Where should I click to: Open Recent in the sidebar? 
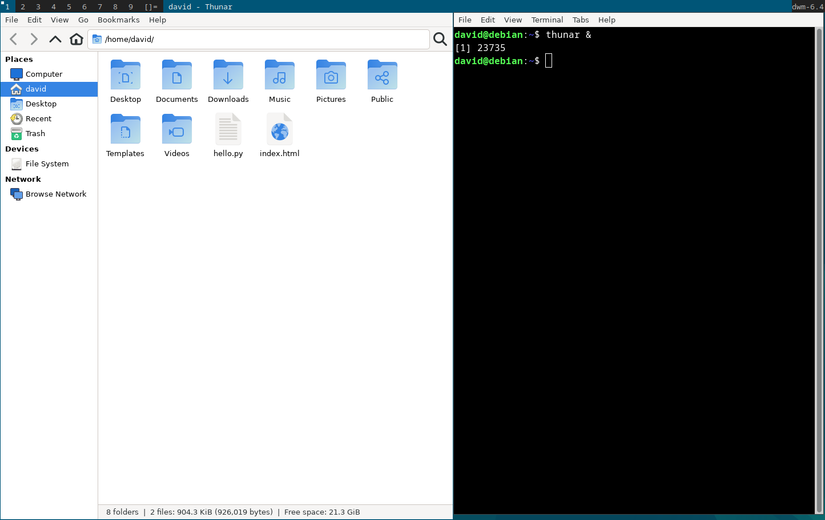click(x=48, y=118)
